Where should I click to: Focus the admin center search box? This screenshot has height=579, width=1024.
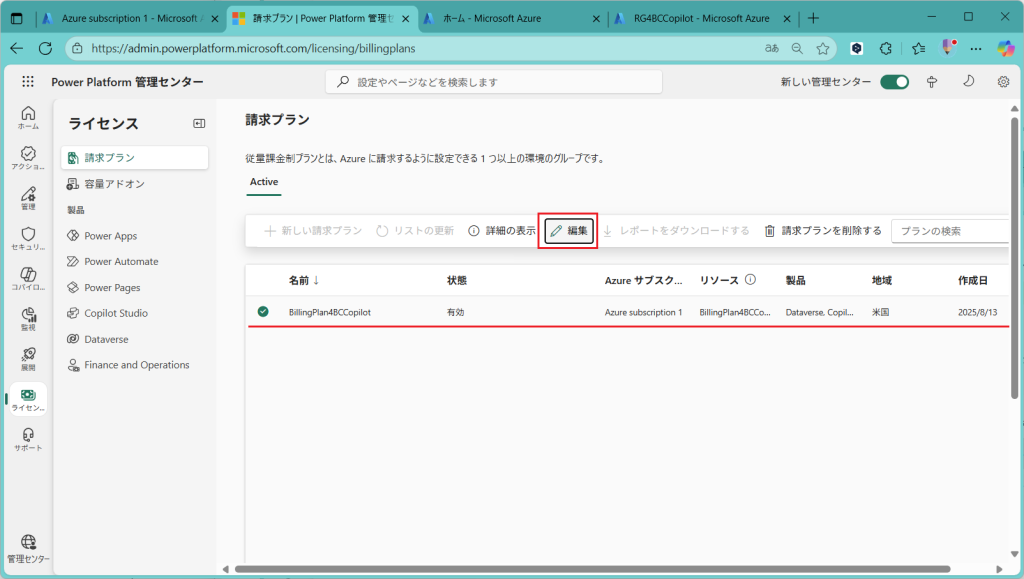pyautogui.click(x=494, y=82)
